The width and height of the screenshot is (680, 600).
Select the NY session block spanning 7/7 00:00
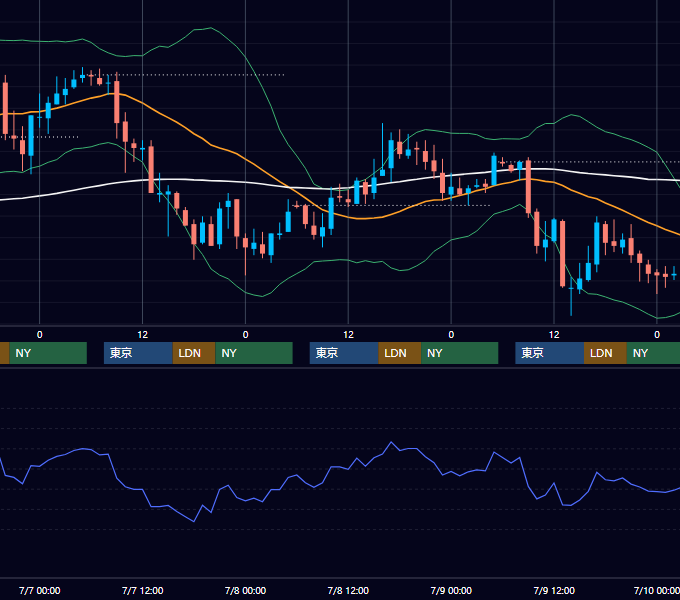click(48, 353)
